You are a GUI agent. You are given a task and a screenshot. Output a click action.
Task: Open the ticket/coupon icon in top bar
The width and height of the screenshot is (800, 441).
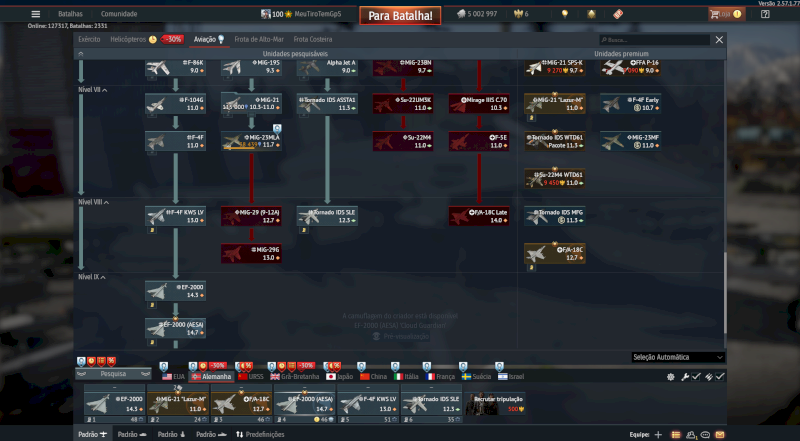coord(618,14)
